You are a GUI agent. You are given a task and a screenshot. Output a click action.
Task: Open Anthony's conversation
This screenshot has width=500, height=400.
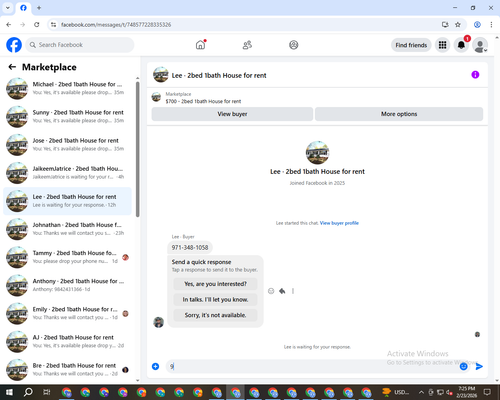(x=67, y=285)
